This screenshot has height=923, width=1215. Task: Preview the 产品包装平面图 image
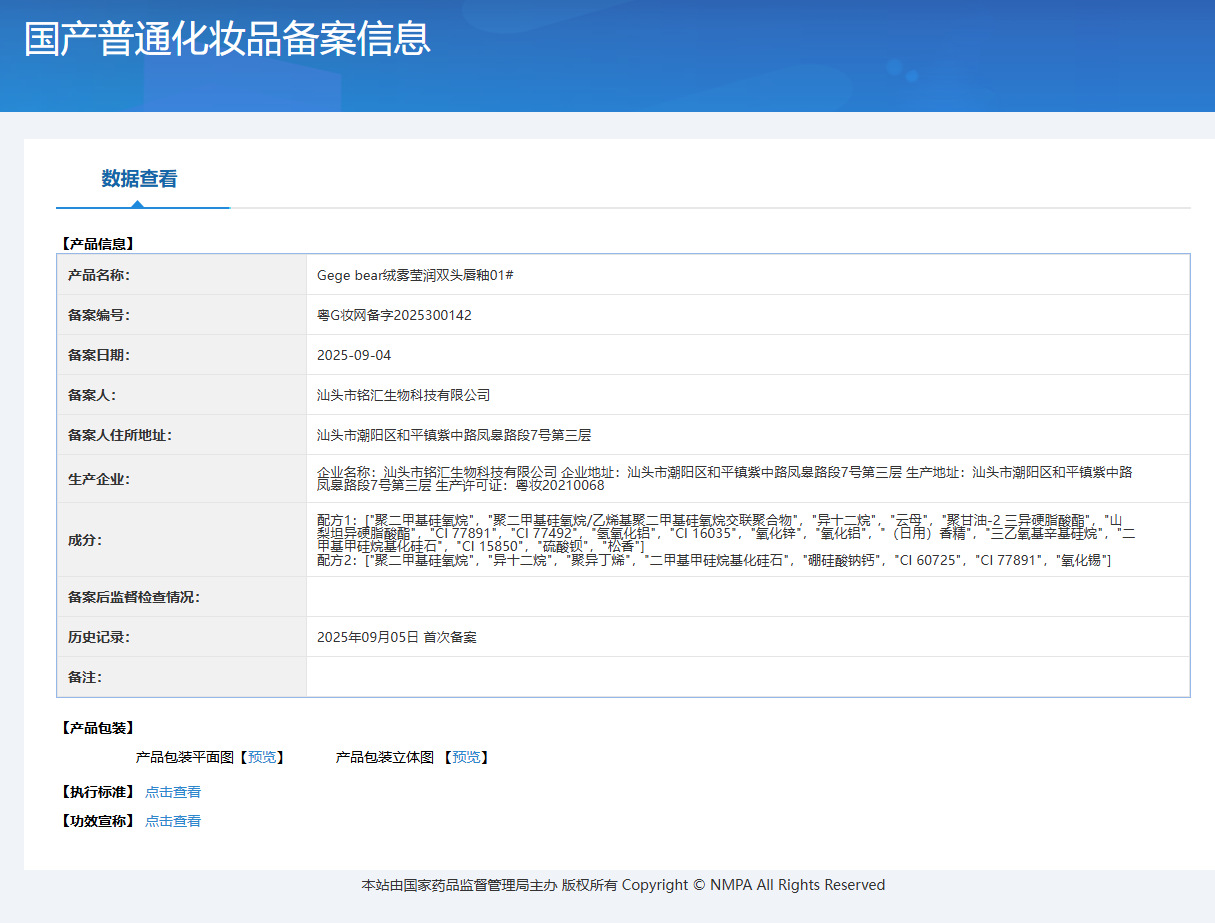[x=262, y=758]
